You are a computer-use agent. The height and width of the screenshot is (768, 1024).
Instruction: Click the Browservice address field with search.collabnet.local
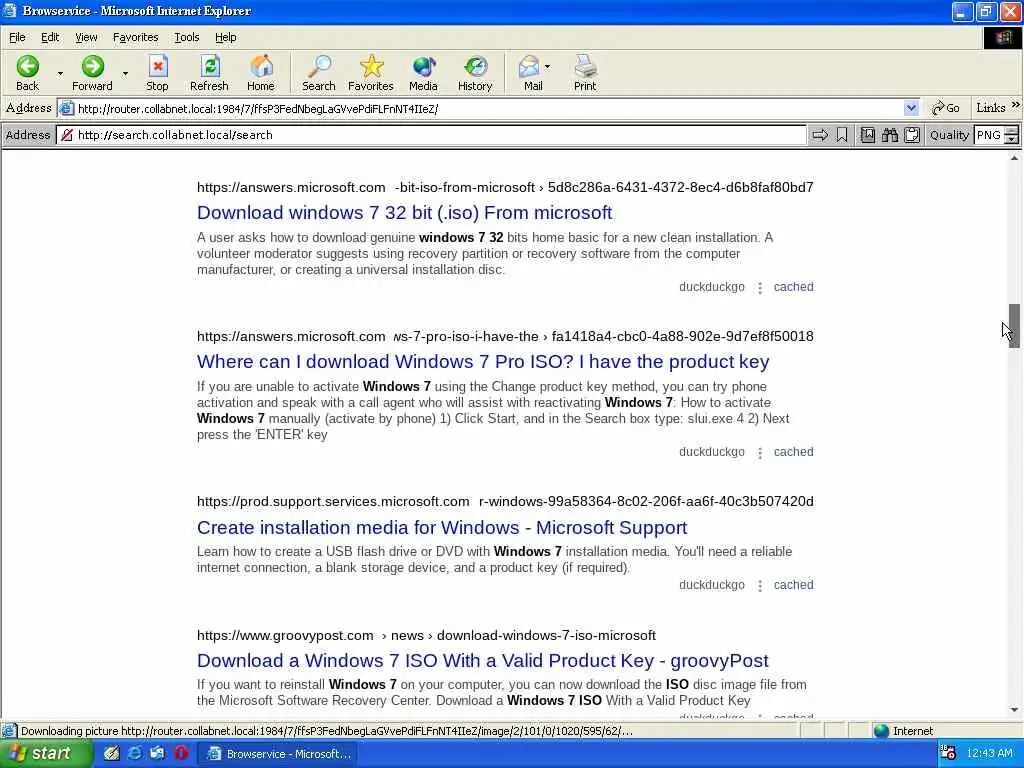(x=431, y=135)
